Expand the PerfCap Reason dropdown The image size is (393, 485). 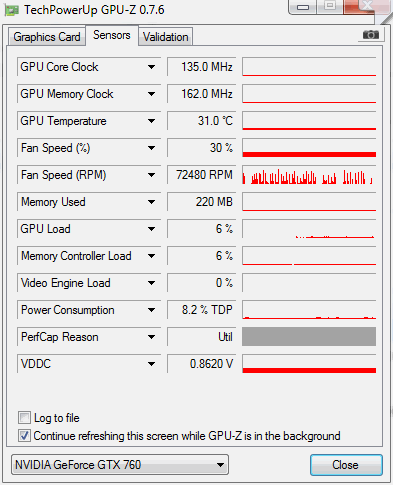151,337
